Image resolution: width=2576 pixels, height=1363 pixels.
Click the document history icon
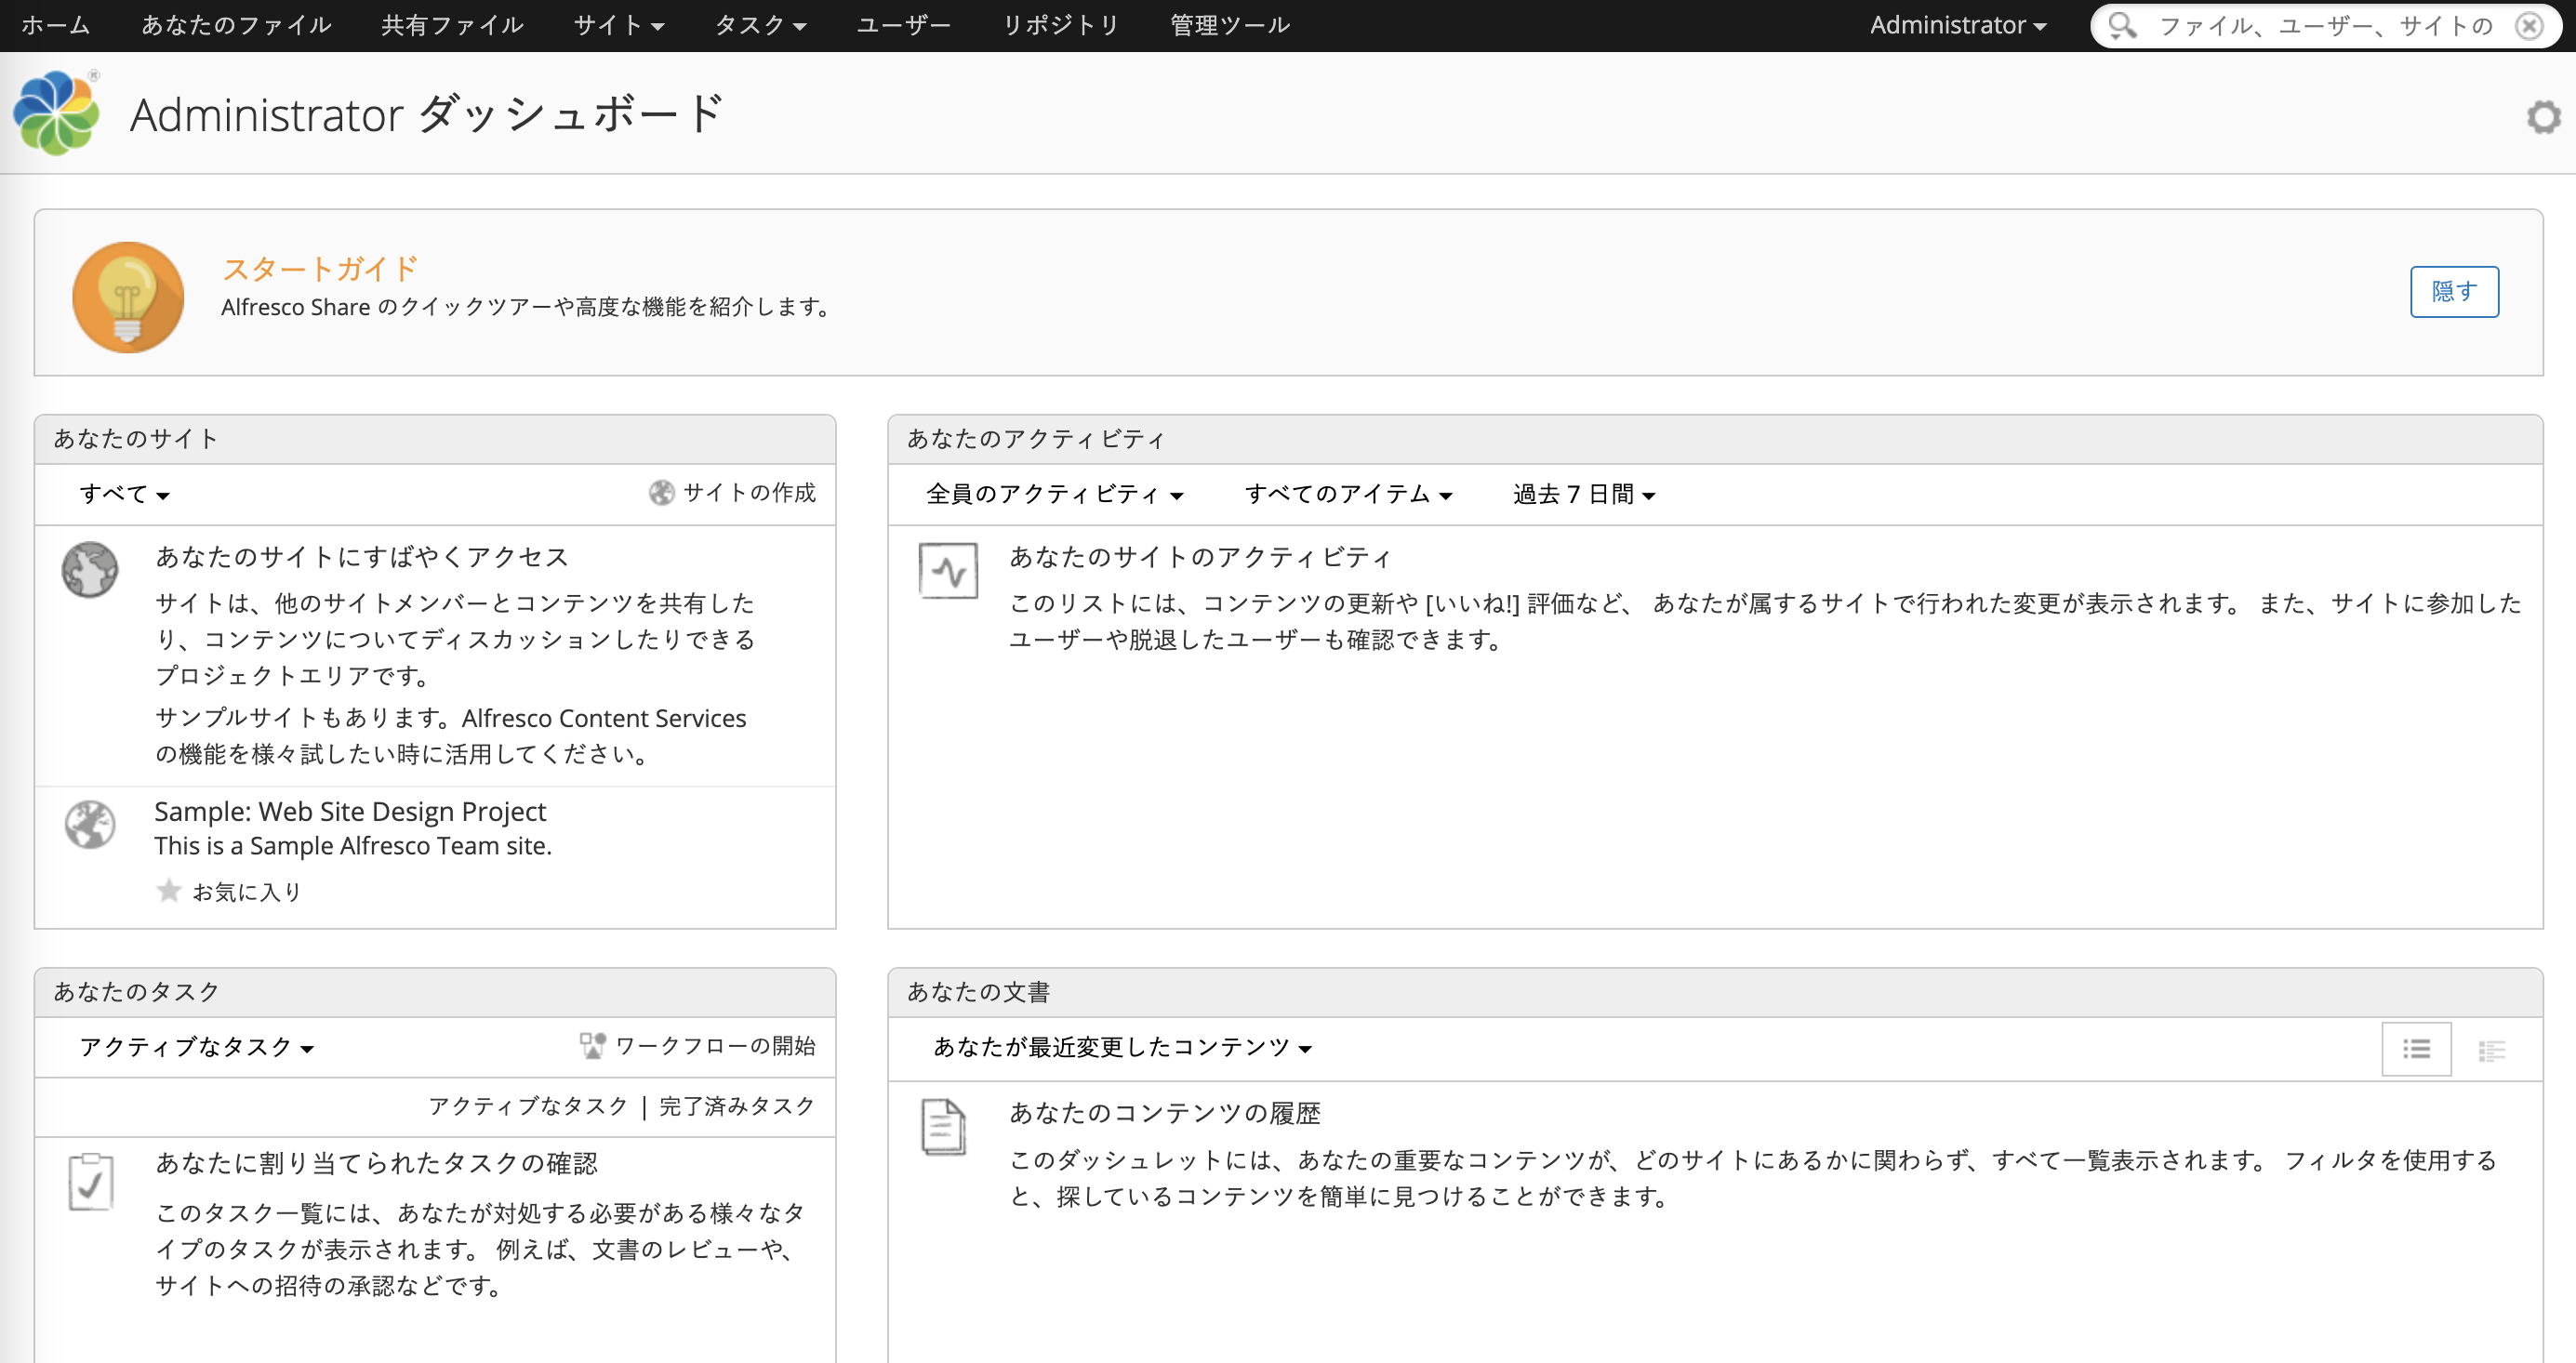coord(943,1127)
